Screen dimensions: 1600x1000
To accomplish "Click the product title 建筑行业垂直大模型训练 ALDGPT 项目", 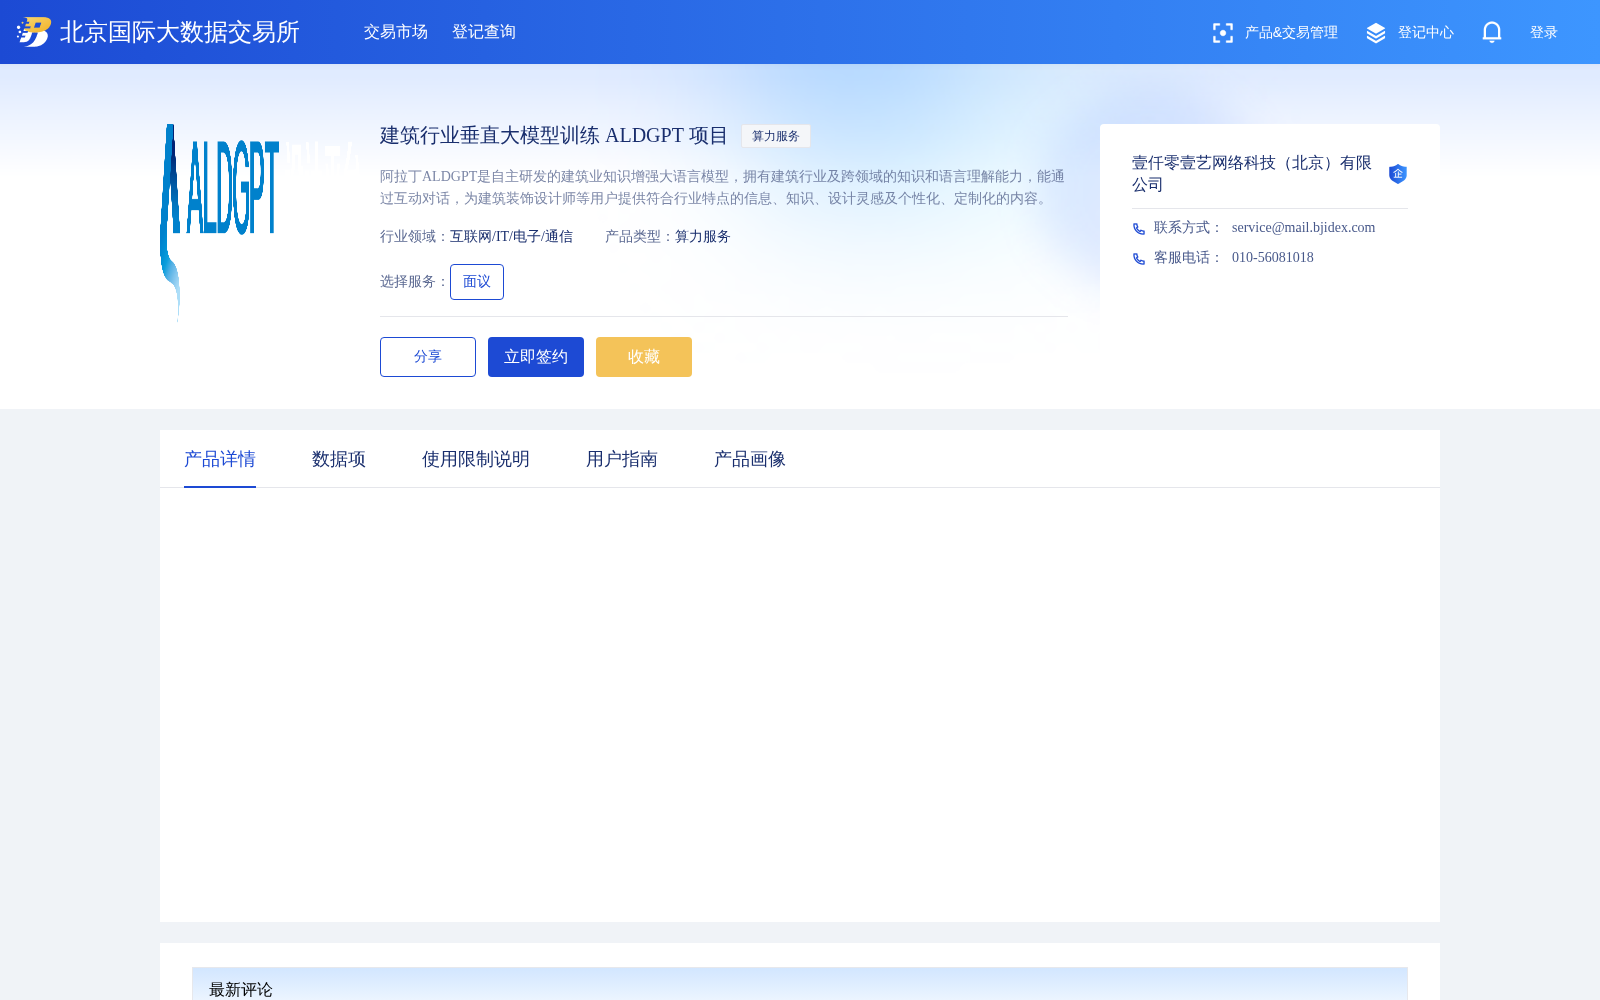I will [x=554, y=136].
